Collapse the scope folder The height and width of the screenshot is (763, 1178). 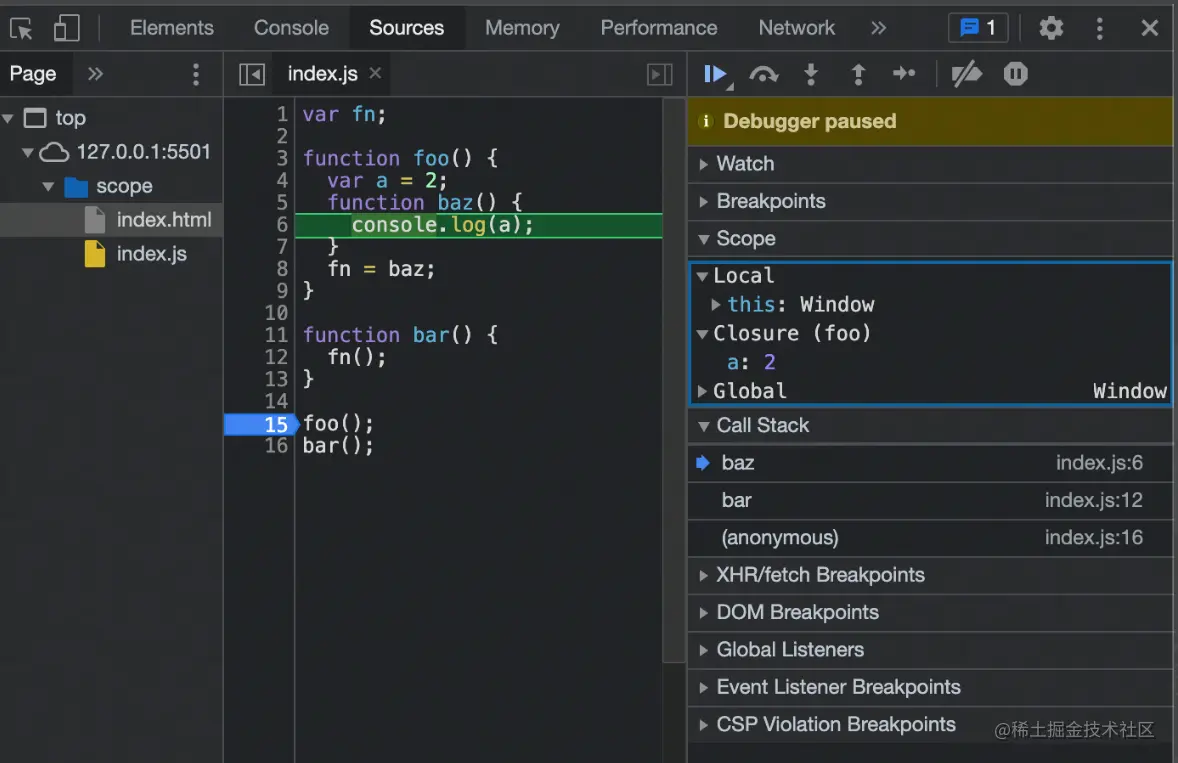coord(48,186)
